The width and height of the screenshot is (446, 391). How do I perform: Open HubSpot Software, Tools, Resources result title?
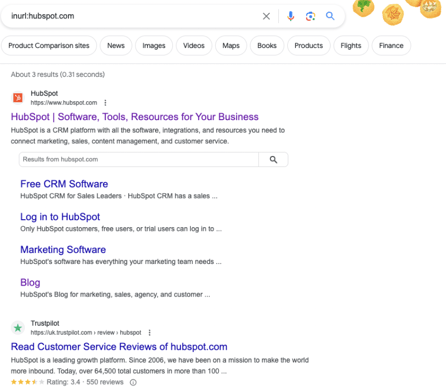[135, 117]
